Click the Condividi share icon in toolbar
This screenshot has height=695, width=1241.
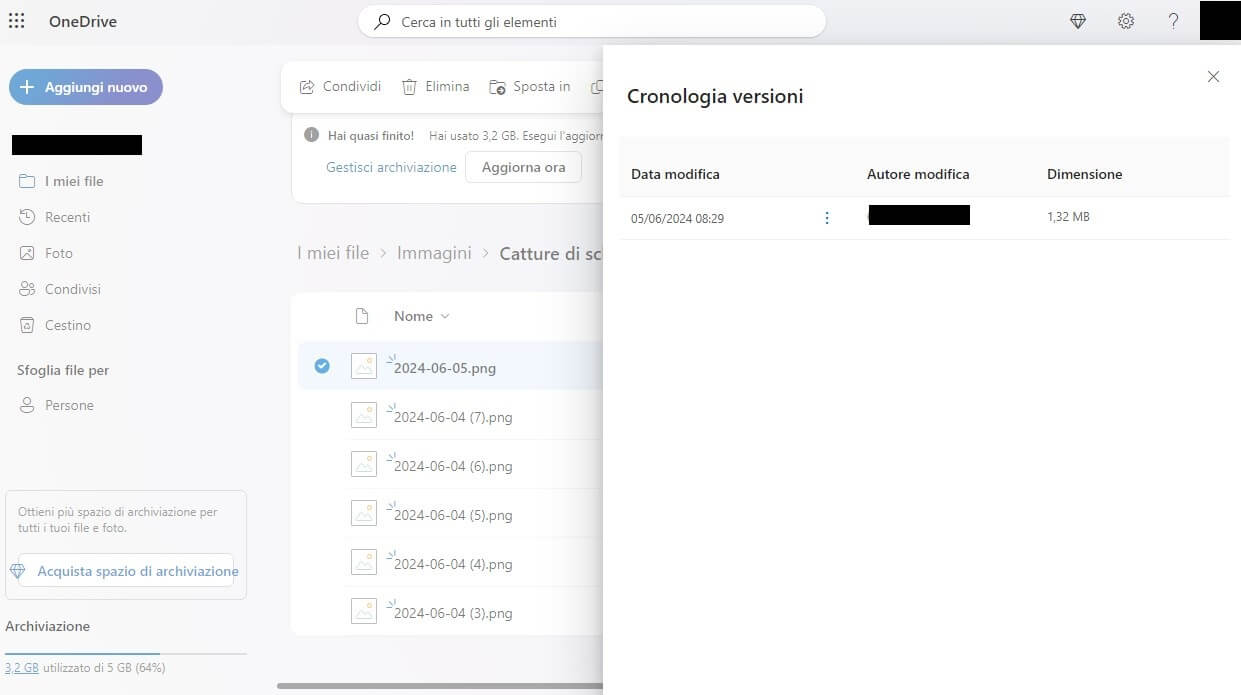coord(307,86)
